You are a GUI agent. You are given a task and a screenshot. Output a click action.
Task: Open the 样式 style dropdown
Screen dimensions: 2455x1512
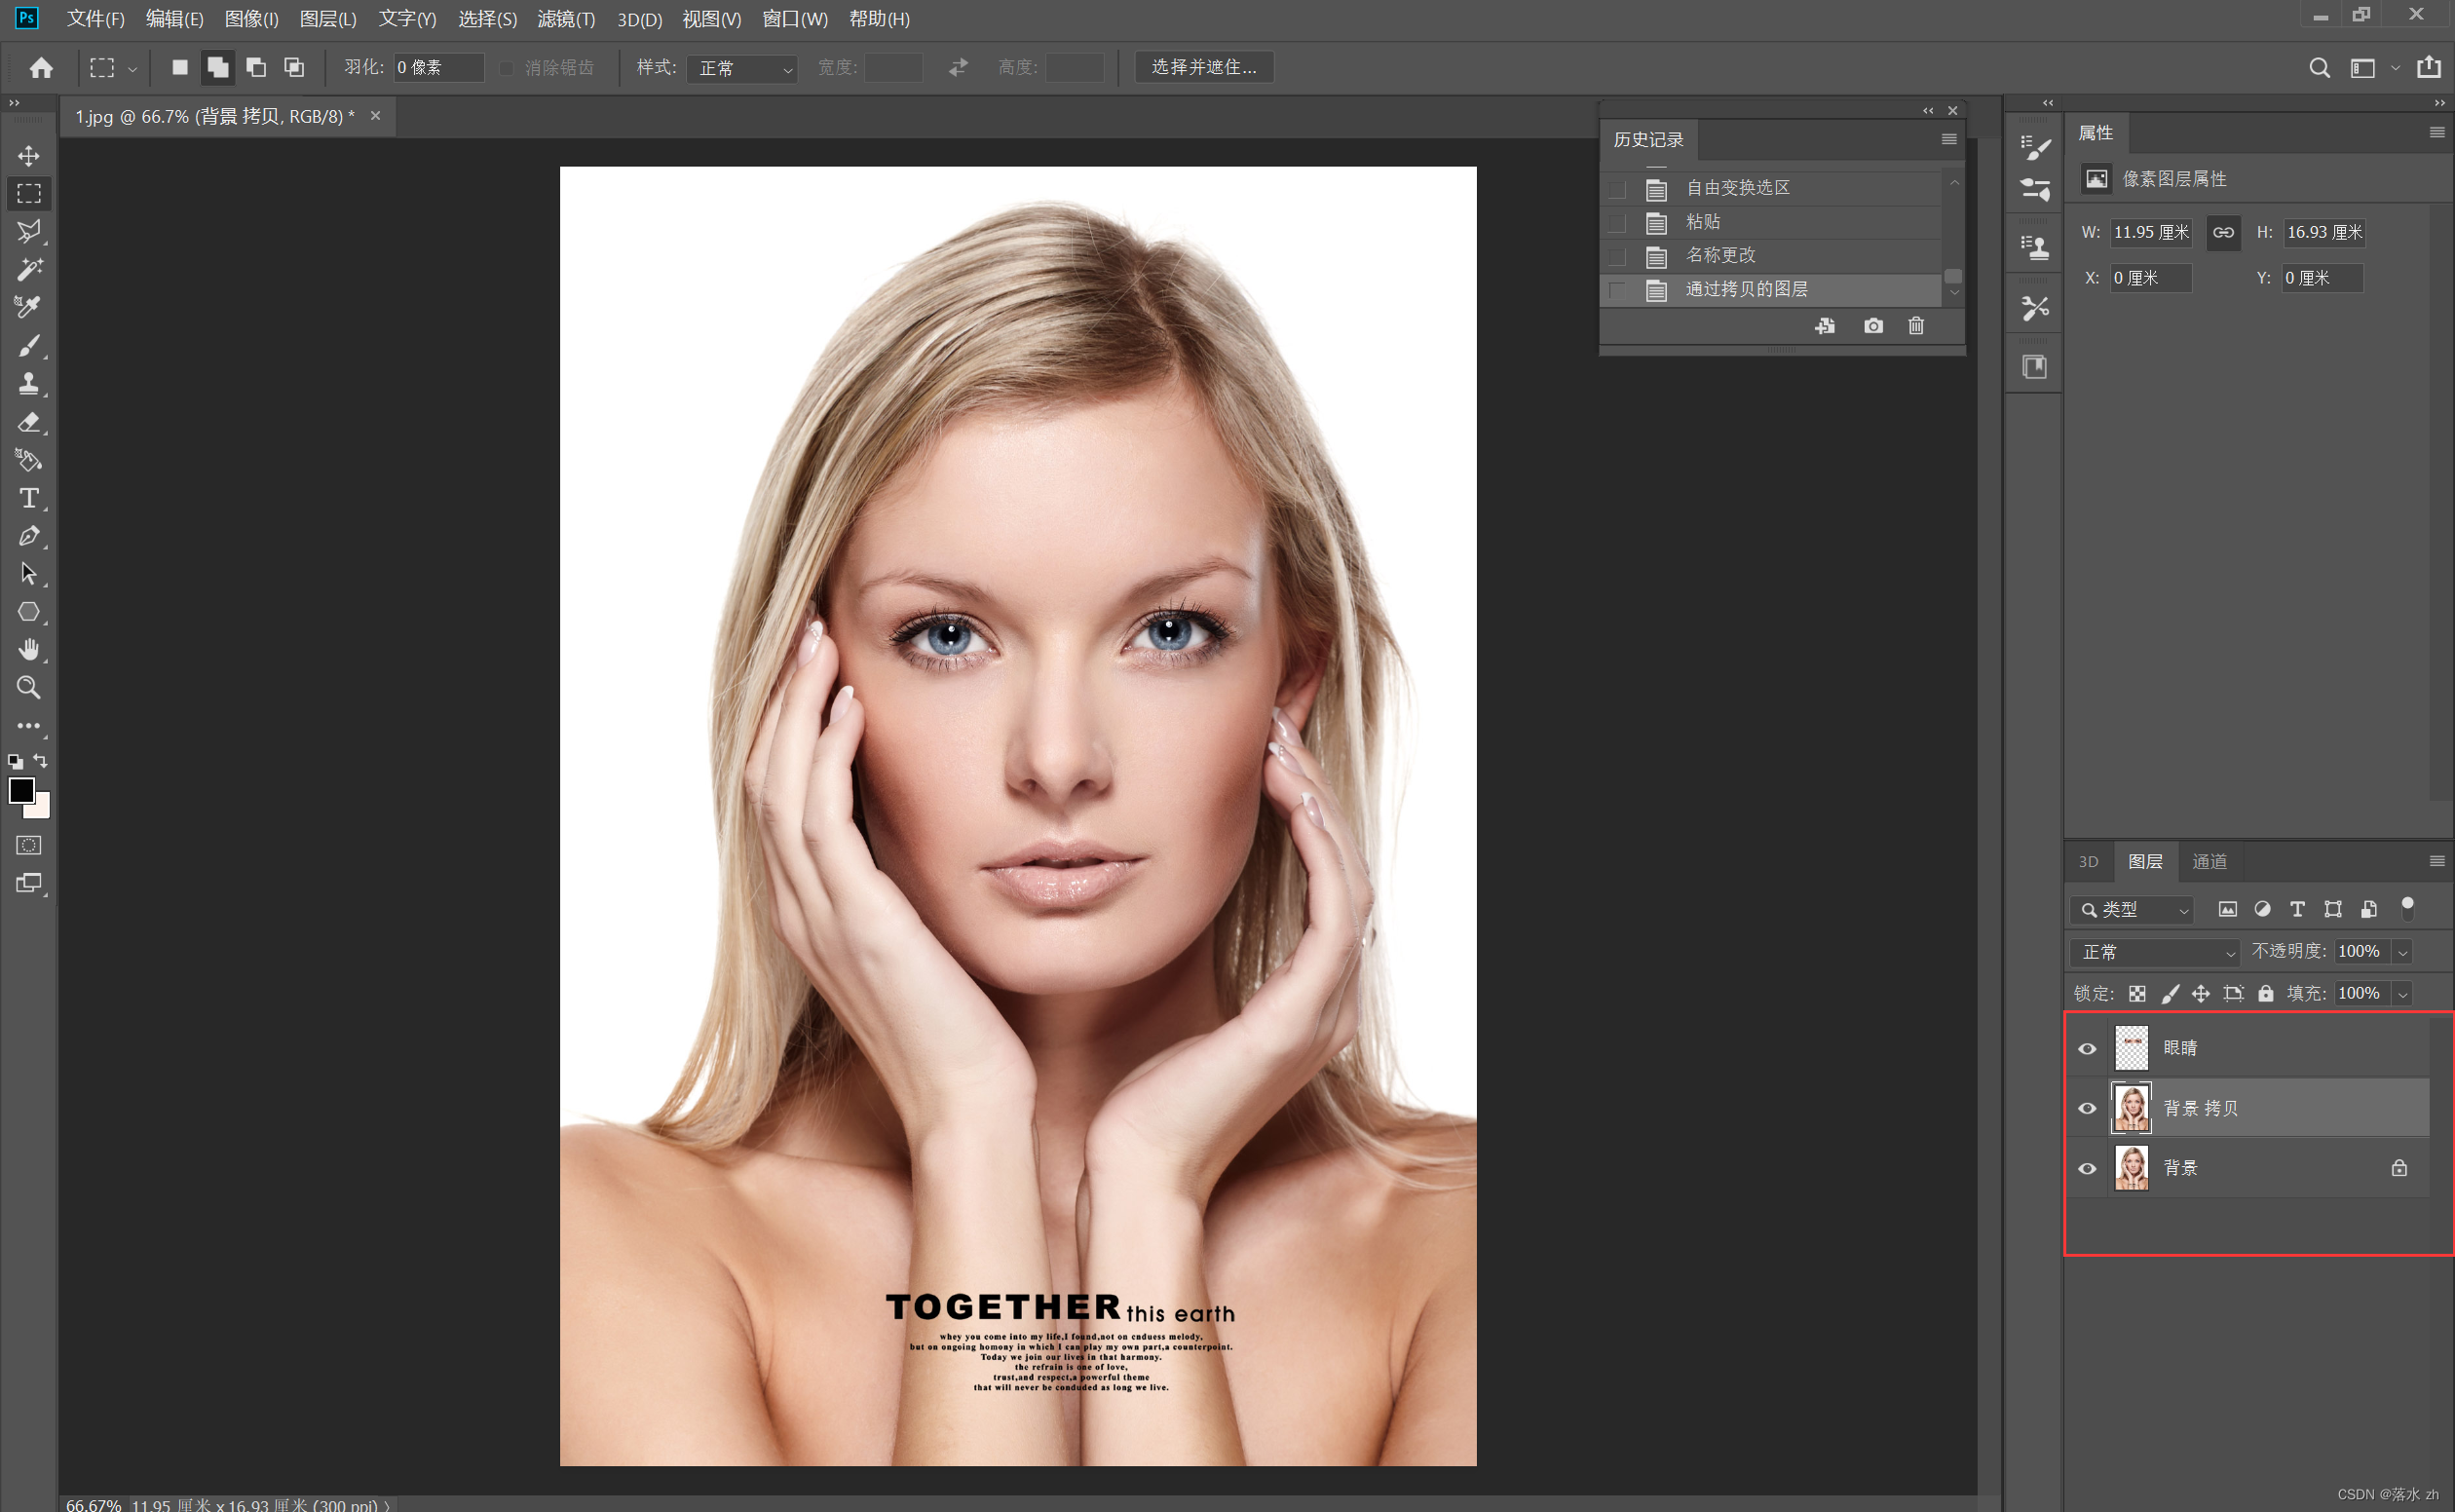(742, 68)
